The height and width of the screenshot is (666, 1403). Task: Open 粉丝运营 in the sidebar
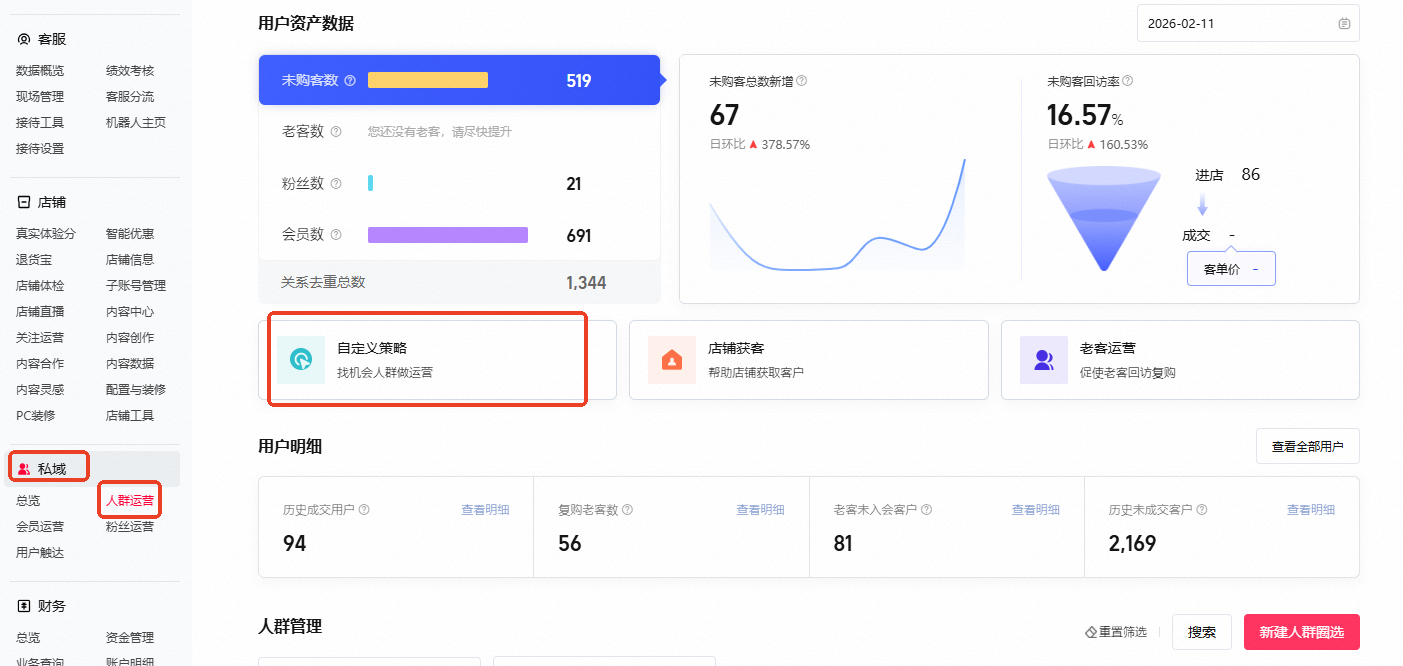coord(130,526)
